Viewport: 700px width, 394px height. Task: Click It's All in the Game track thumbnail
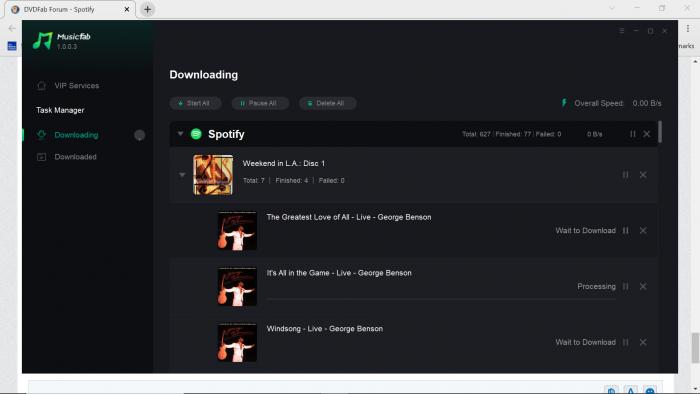click(237, 286)
